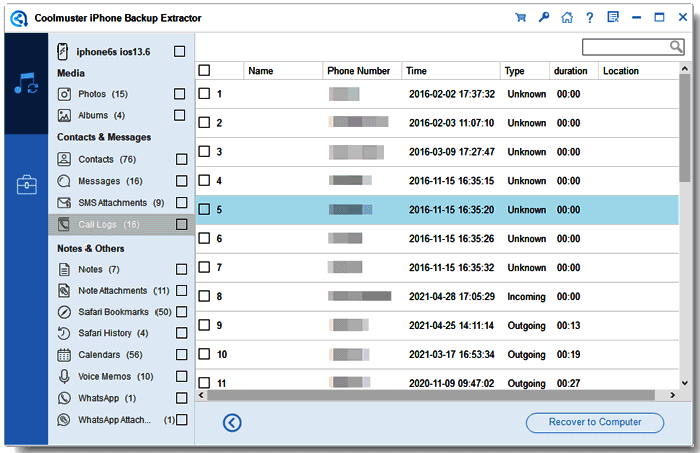Open the toolbox briefcase sidebar icon
Screen dimensions: 700x453
pos(27,184)
